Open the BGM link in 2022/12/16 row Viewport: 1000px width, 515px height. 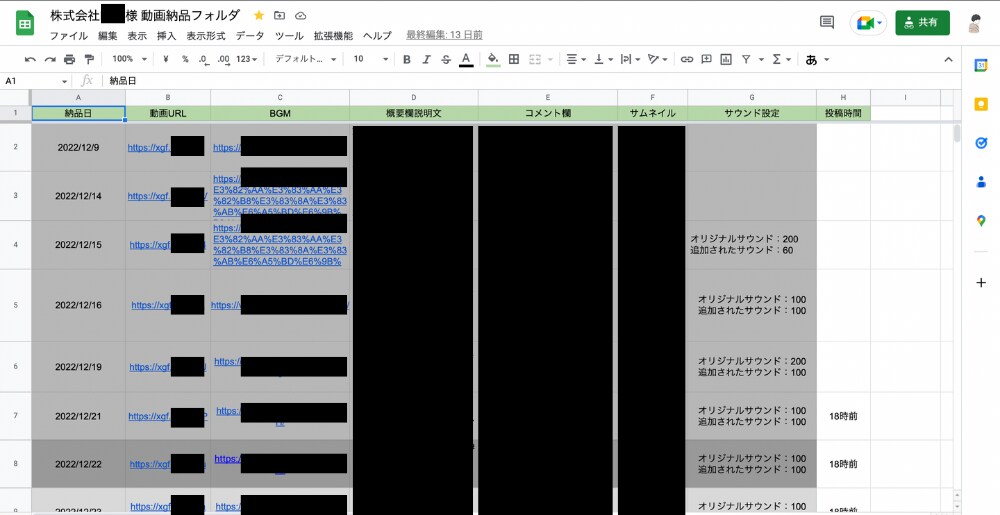[x=225, y=305]
